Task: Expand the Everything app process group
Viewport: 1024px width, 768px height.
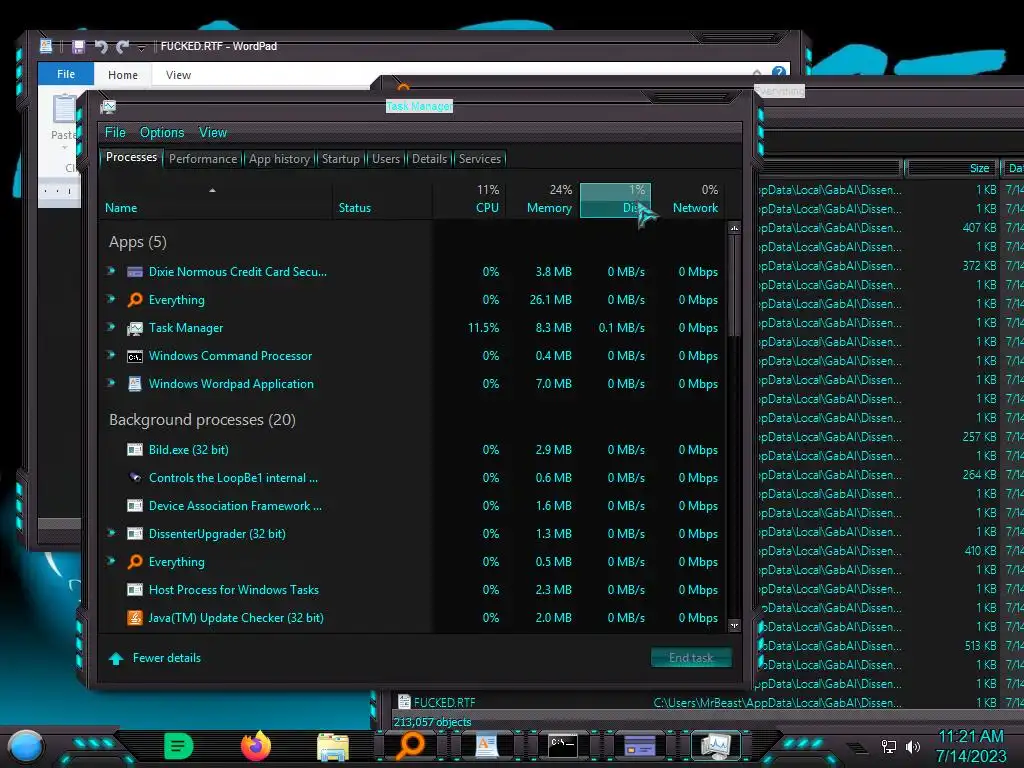Action: tap(111, 298)
